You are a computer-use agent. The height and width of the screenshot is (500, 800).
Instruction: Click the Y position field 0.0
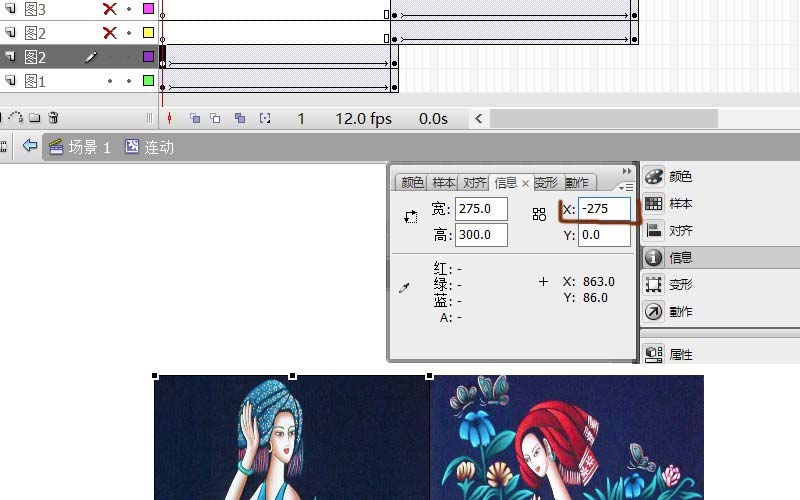point(604,235)
